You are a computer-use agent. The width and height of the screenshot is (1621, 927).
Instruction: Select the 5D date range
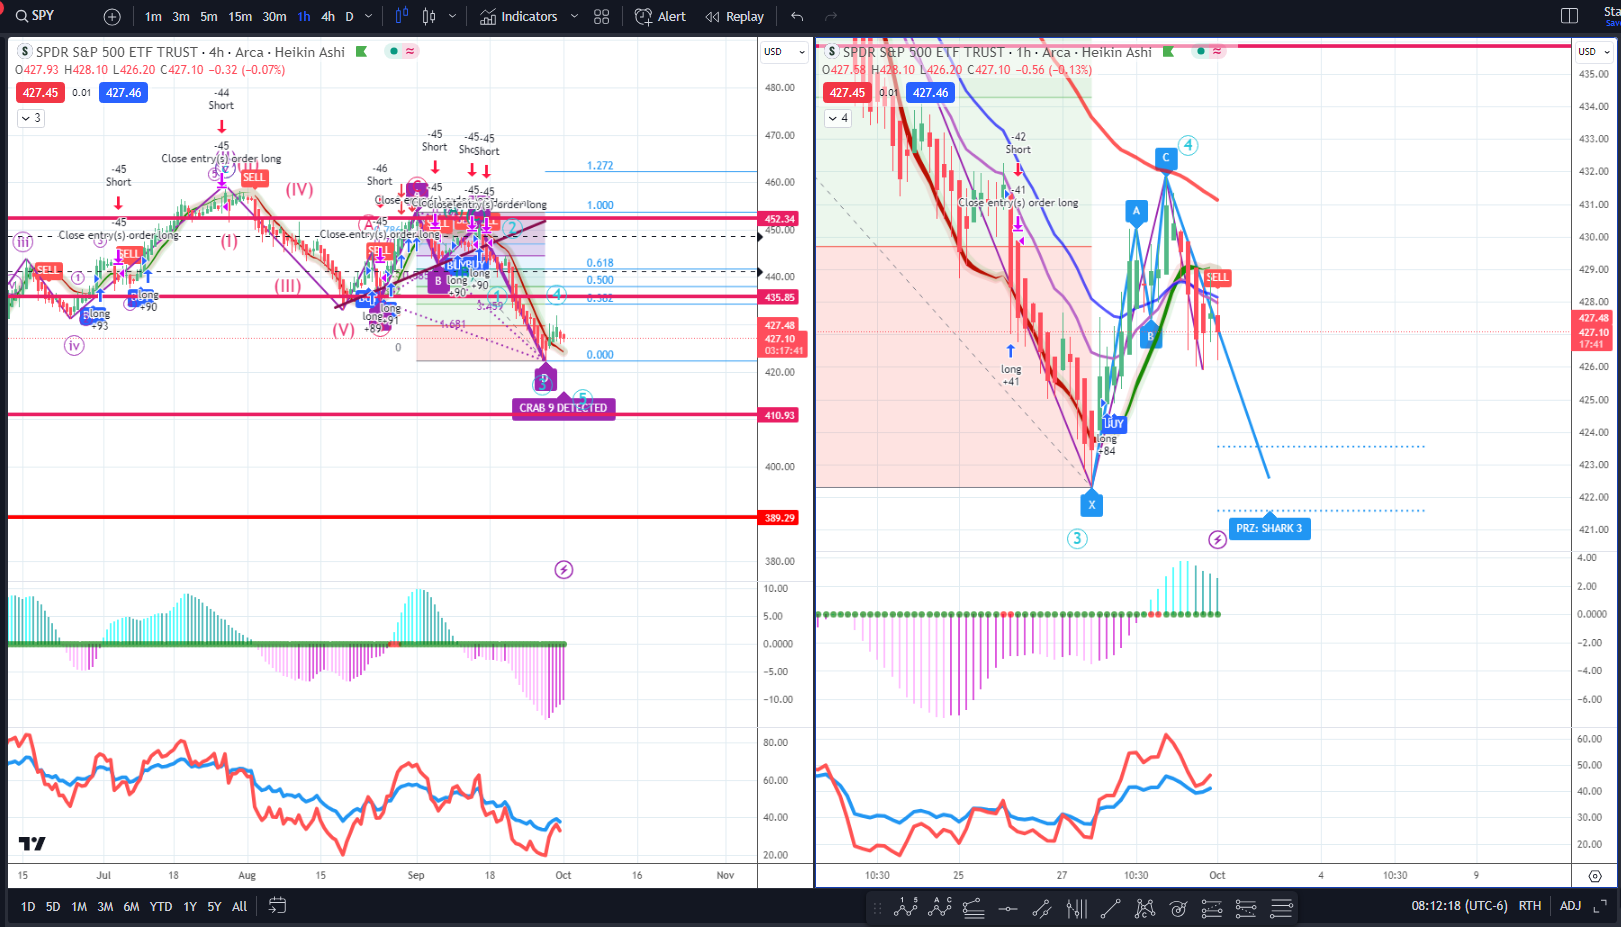pyautogui.click(x=53, y=907)
